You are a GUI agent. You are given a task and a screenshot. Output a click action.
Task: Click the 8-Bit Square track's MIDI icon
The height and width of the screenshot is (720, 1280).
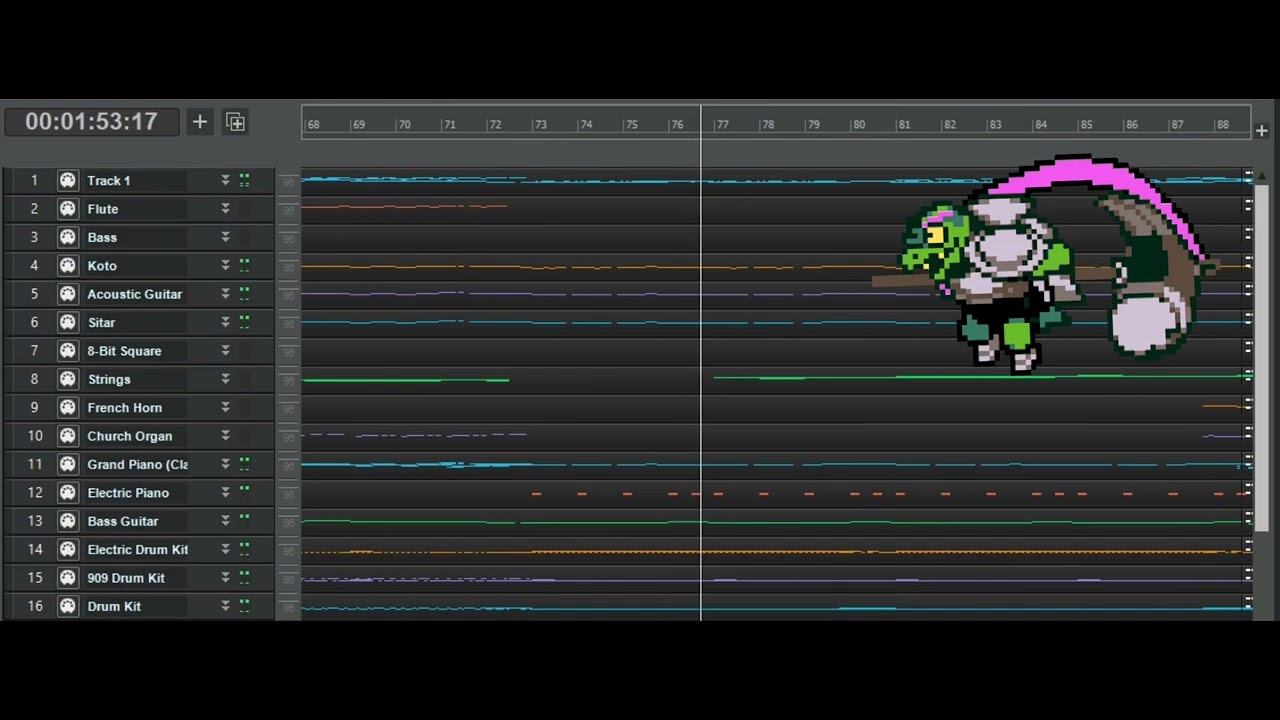click(67, 351)
